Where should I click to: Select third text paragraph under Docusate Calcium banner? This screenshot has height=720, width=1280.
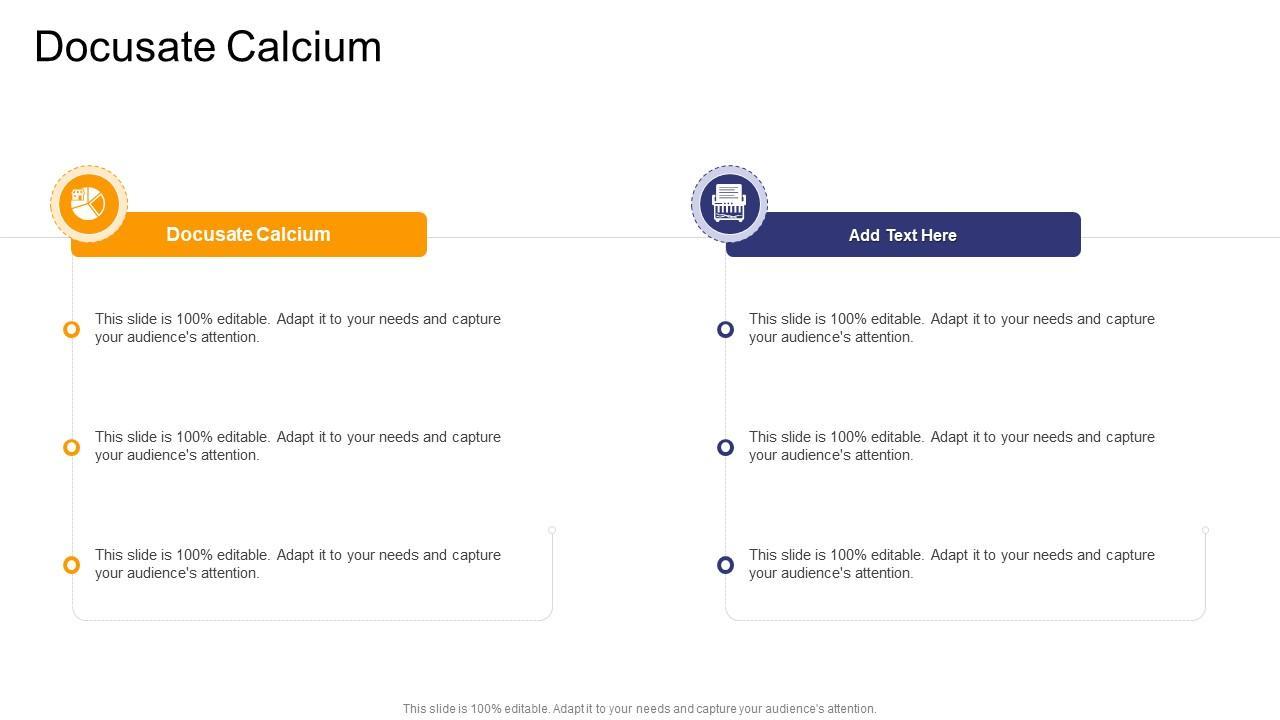coord(298,564)
